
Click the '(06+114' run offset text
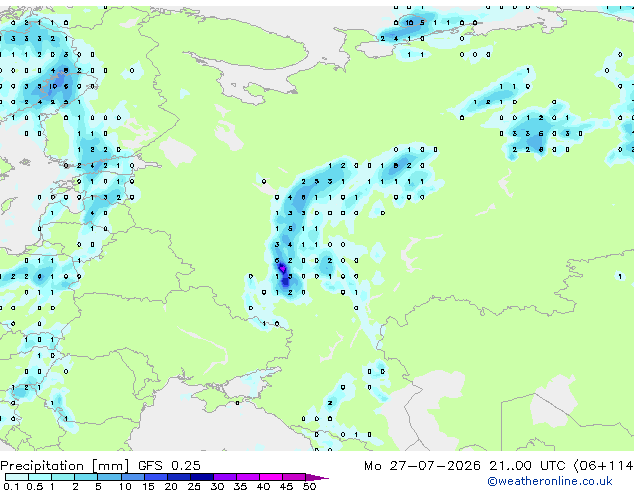pos(603,466)
